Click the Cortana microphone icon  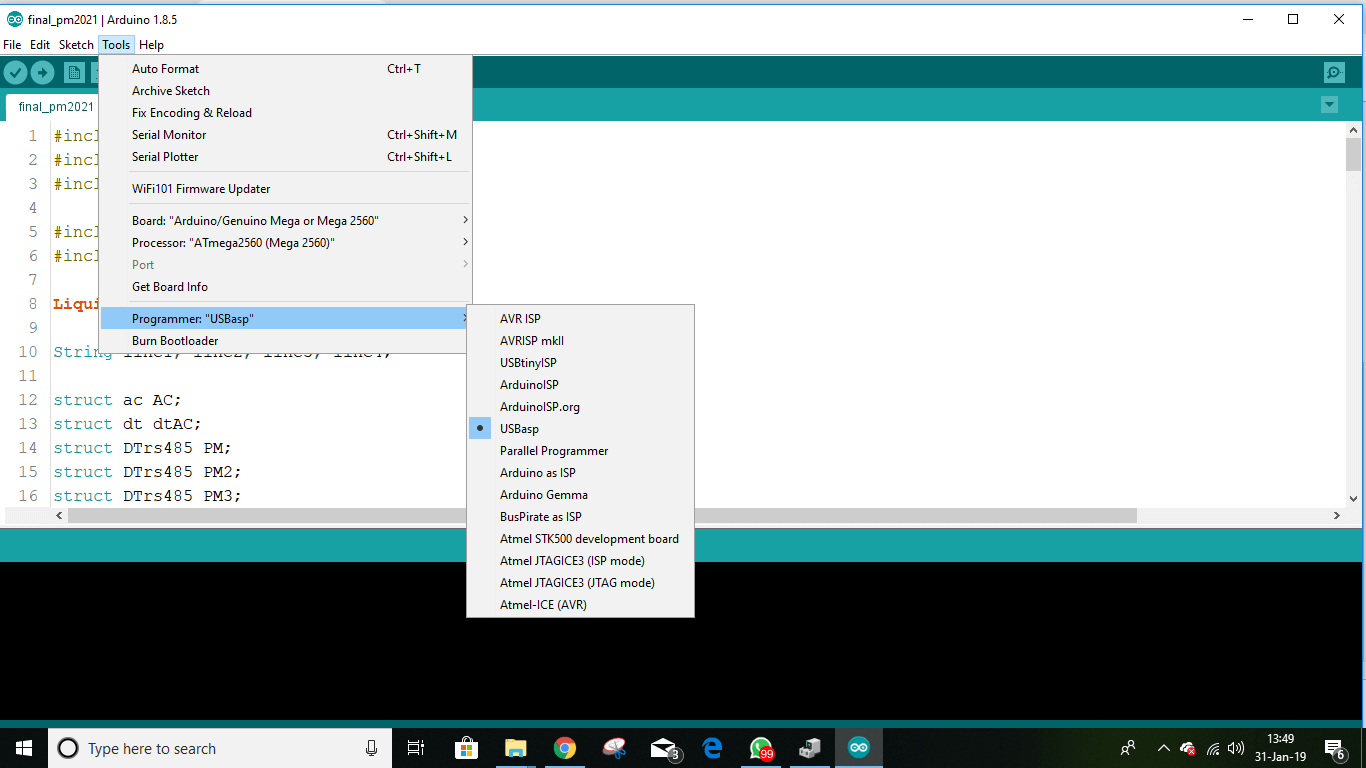click(372, 748)
